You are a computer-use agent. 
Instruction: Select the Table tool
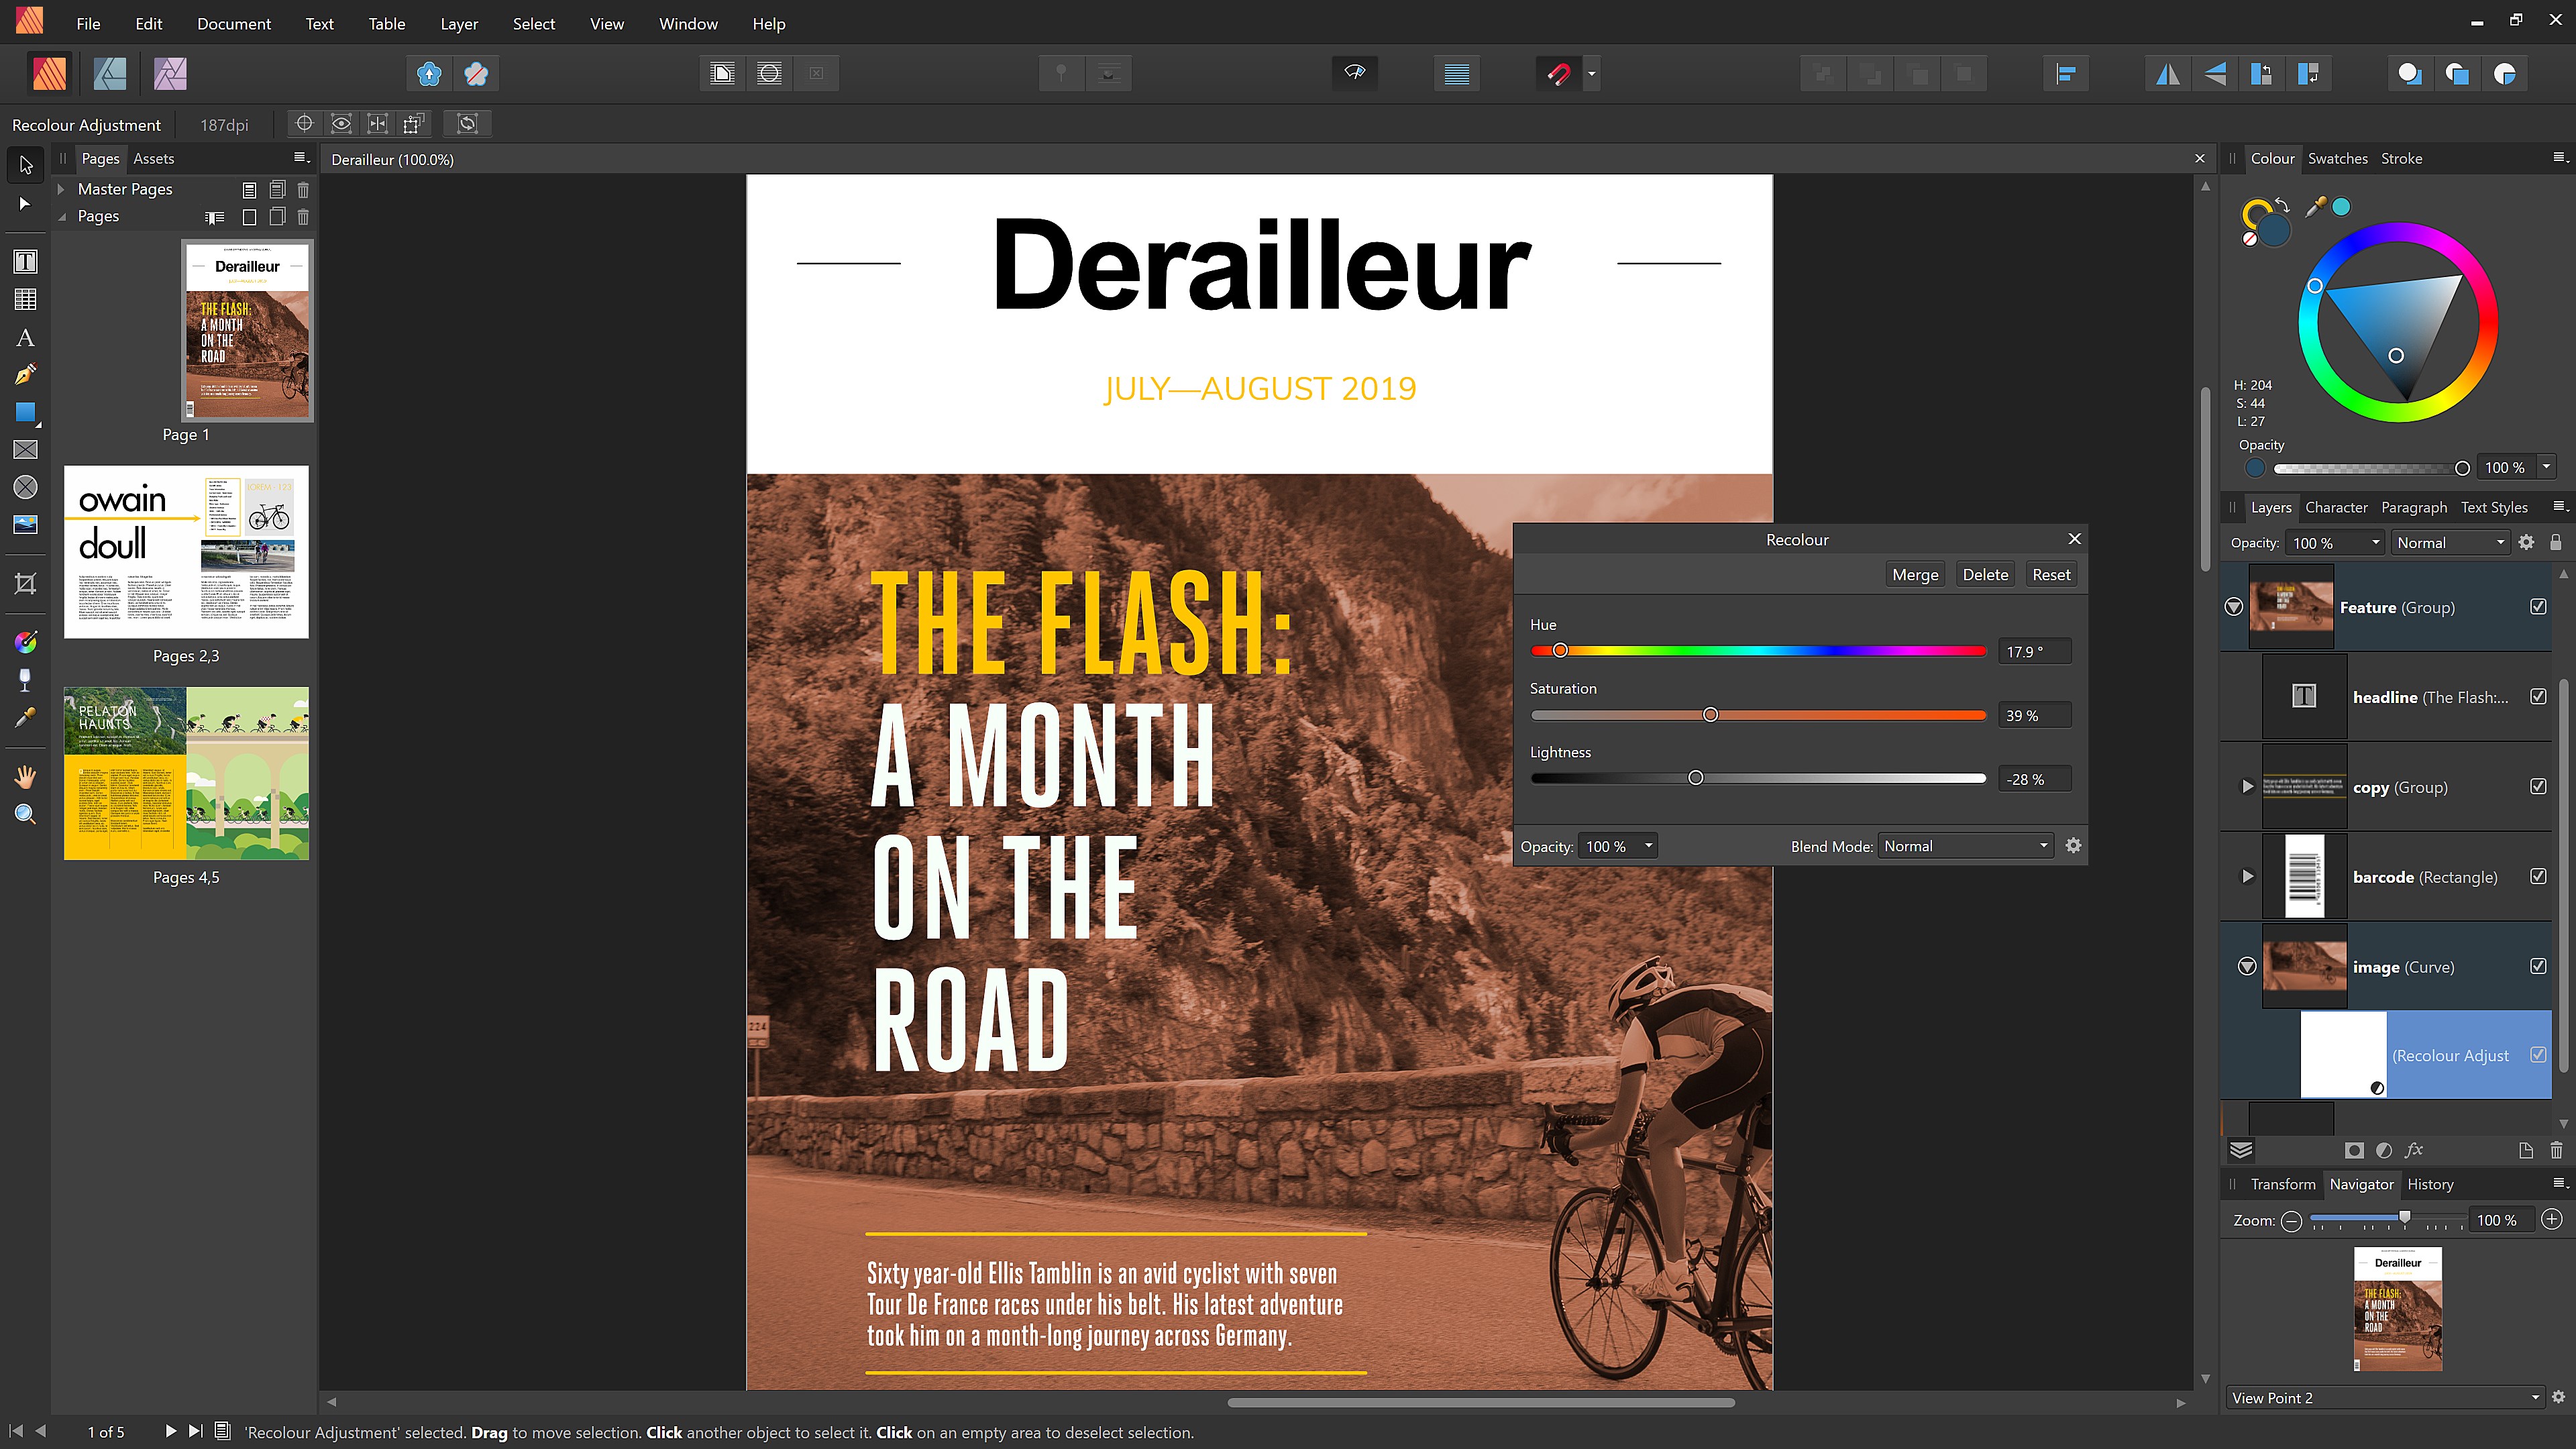25,299
